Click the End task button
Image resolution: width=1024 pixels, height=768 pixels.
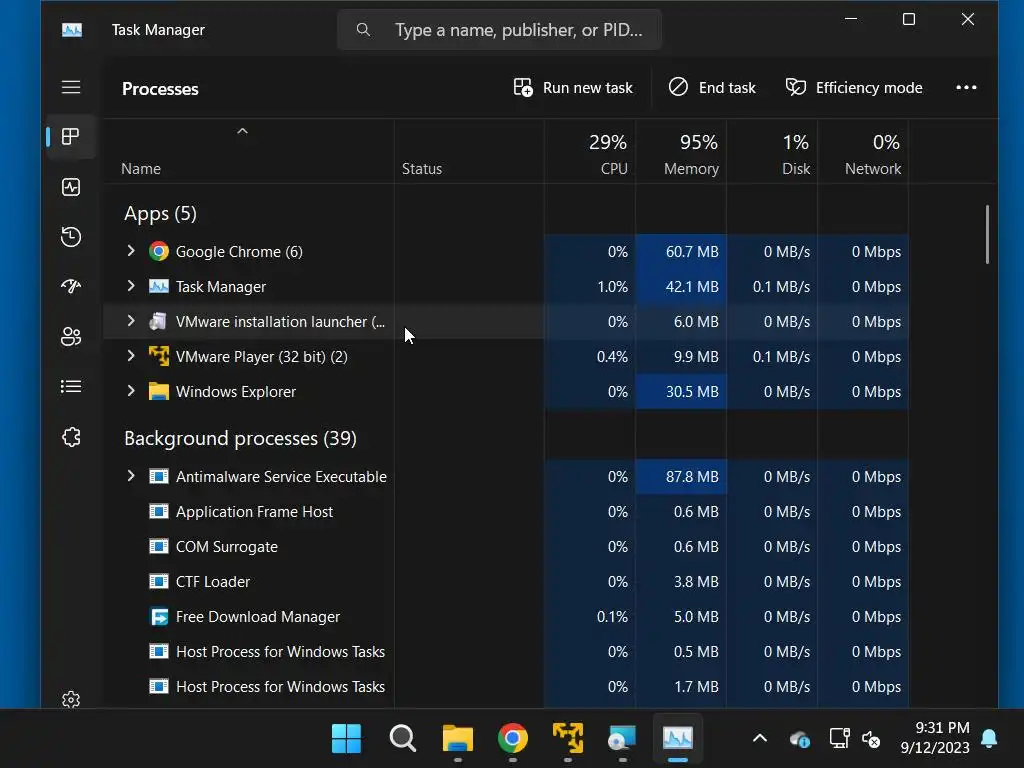pos(712,88)
